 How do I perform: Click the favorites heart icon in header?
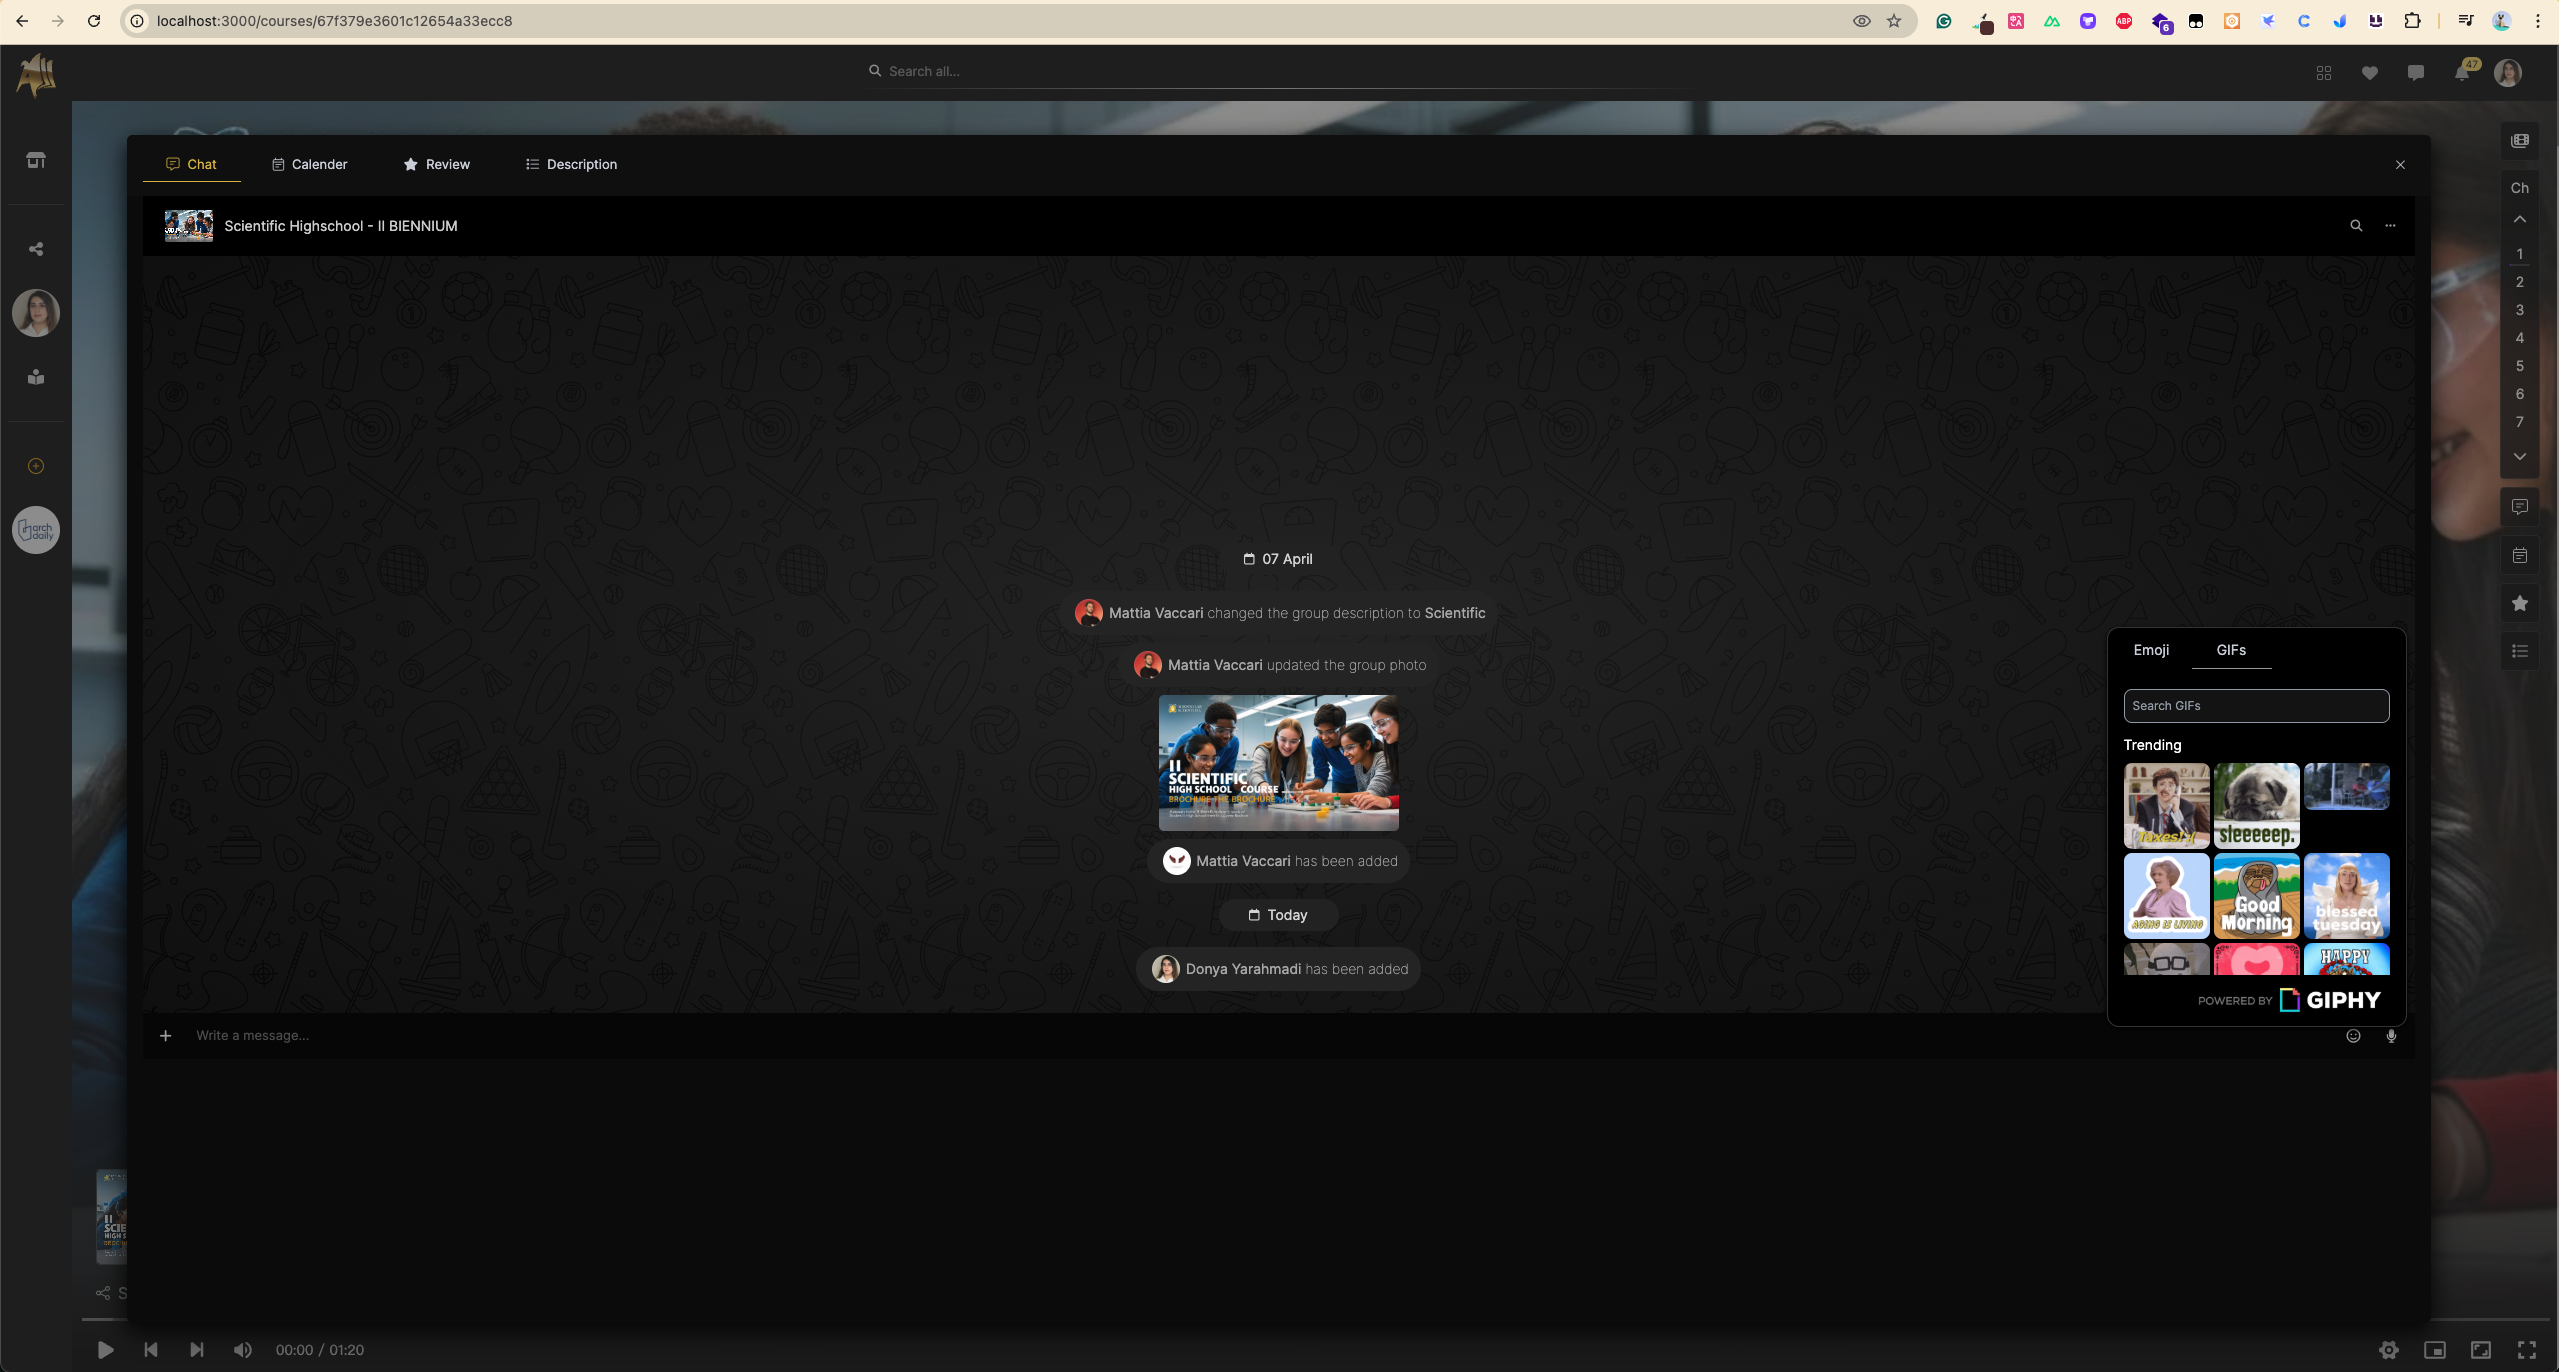[x=2369, y=72]
